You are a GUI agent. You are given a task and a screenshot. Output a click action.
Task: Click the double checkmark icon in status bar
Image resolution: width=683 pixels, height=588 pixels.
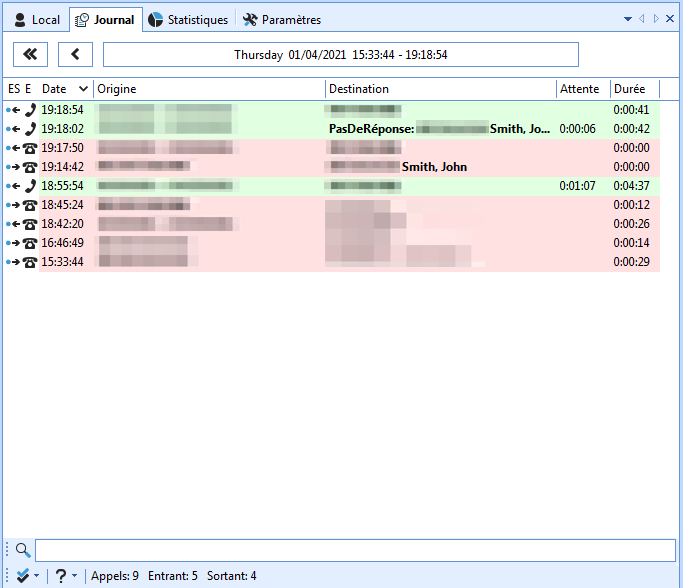coord(23,576)
